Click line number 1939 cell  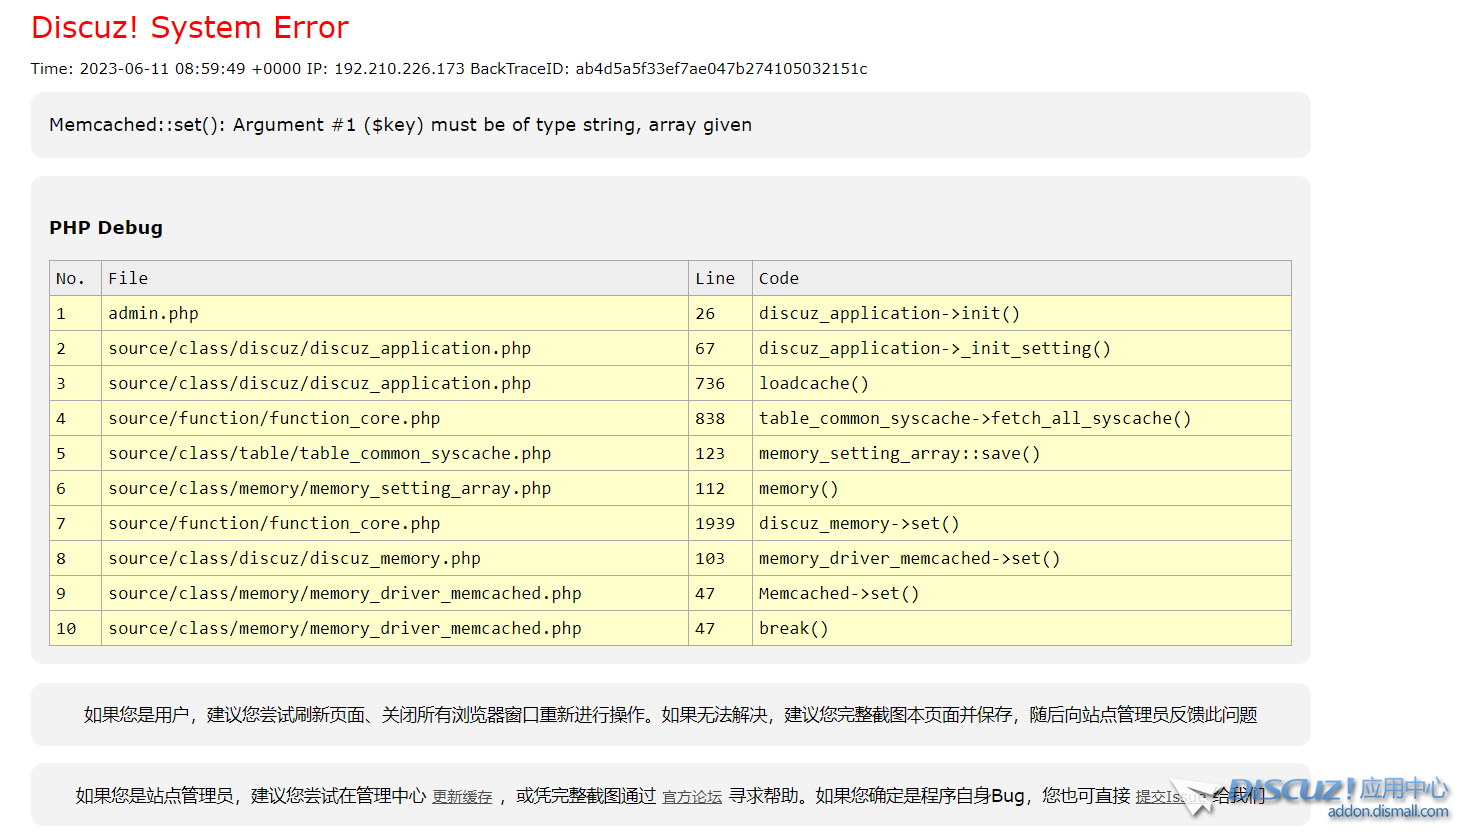click(715, 524)
